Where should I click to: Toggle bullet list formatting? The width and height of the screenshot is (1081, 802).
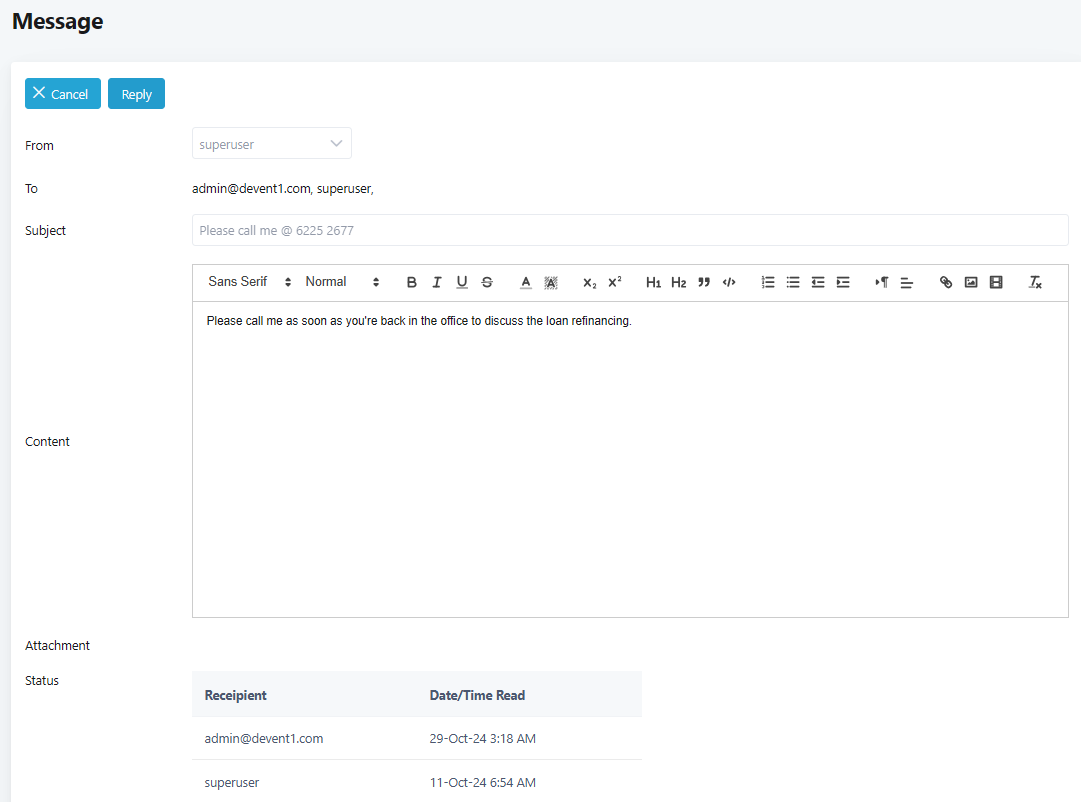(x=793, y=283)
